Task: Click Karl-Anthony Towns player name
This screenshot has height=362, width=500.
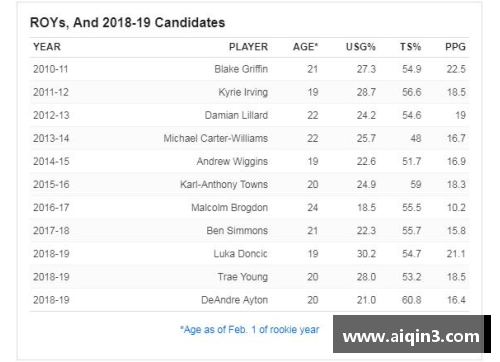Action: point(224,185)
